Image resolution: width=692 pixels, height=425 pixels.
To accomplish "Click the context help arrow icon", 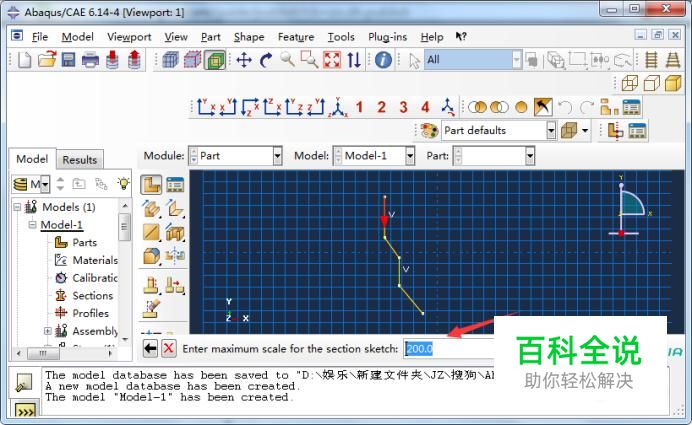I will (461, 37).
